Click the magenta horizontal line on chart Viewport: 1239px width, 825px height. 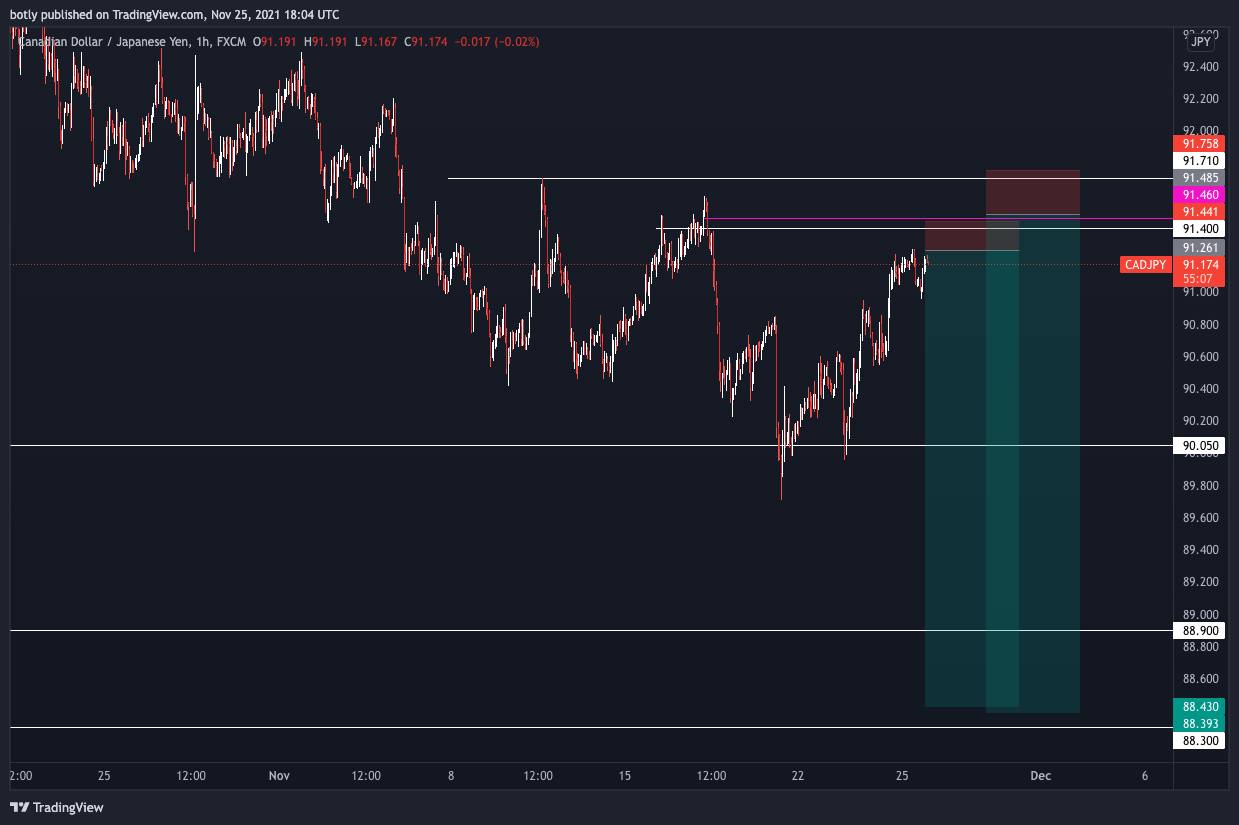click(x=938, y=218)
